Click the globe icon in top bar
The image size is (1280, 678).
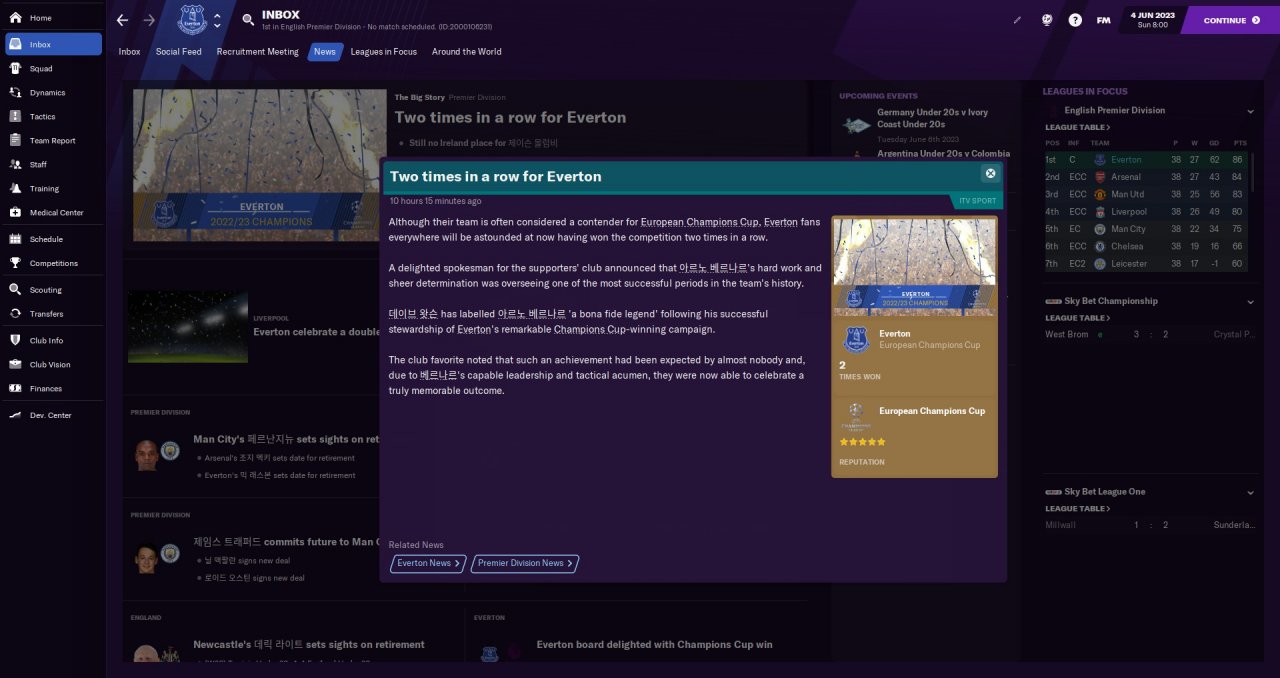1047,20
